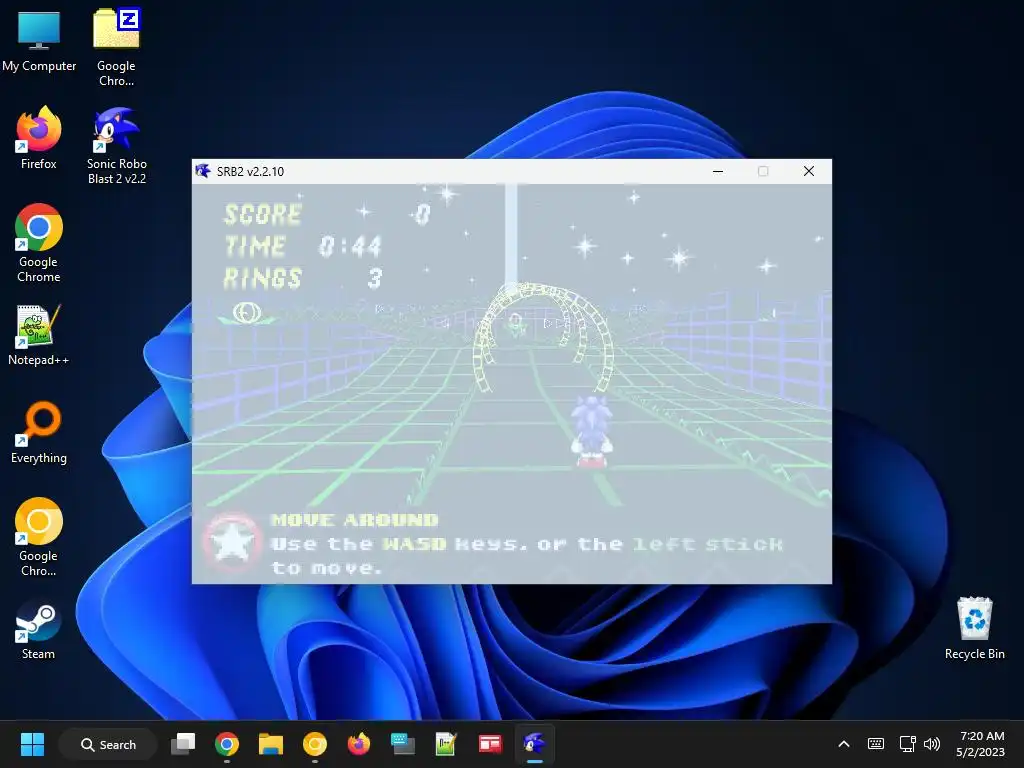1024x768 pixels.
Task: Open Task View from the taskbar
Action: tap(183, 744)
